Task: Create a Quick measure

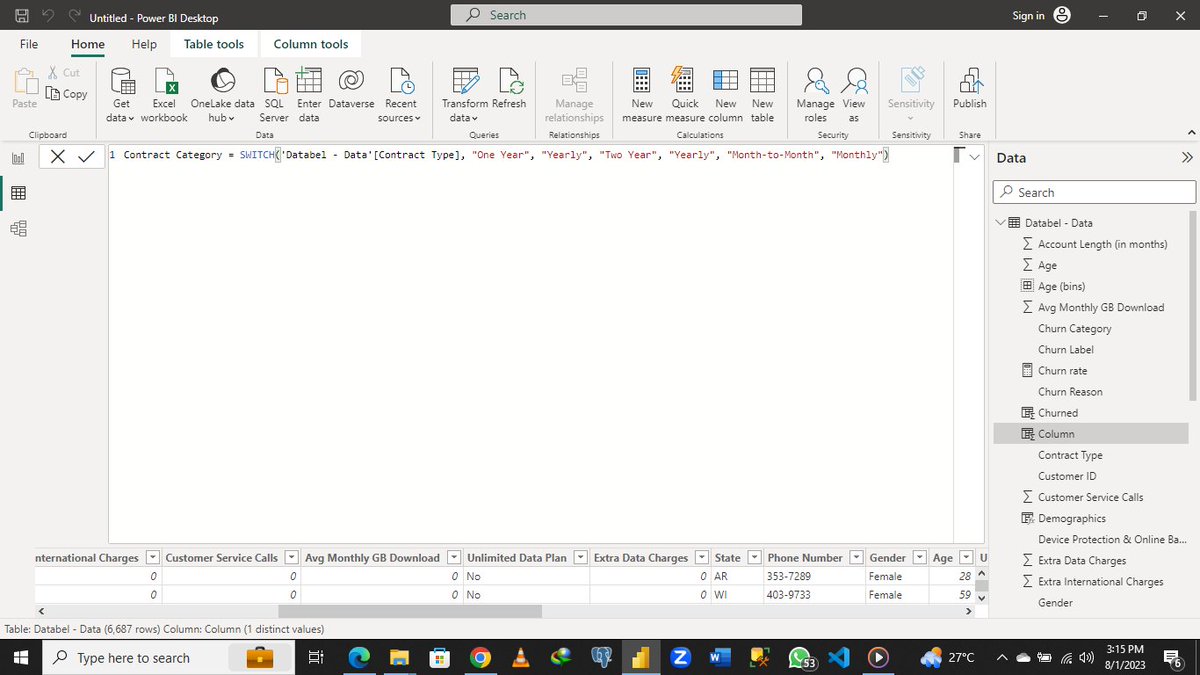Action: 685,95
